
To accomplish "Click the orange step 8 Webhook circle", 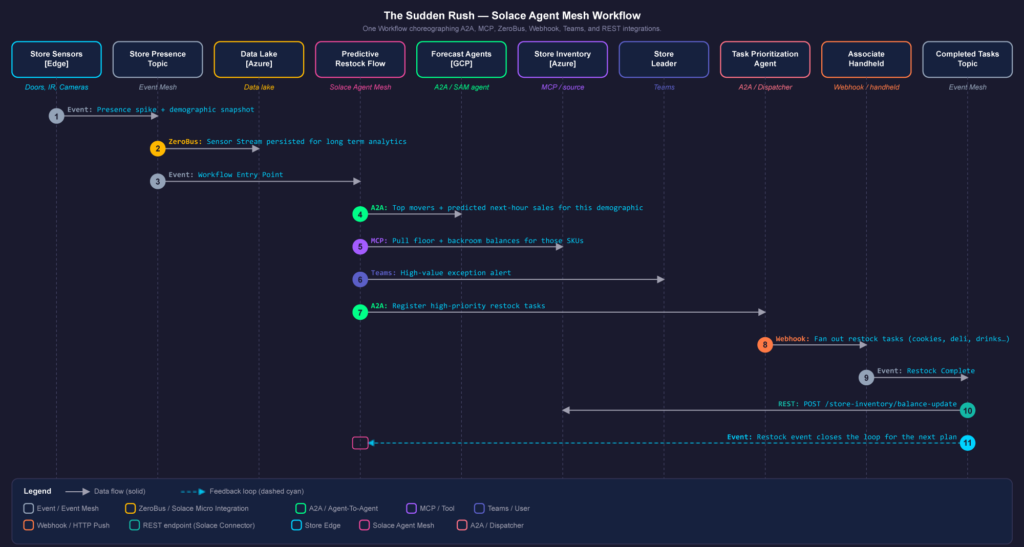I will [x=765, y=345].
